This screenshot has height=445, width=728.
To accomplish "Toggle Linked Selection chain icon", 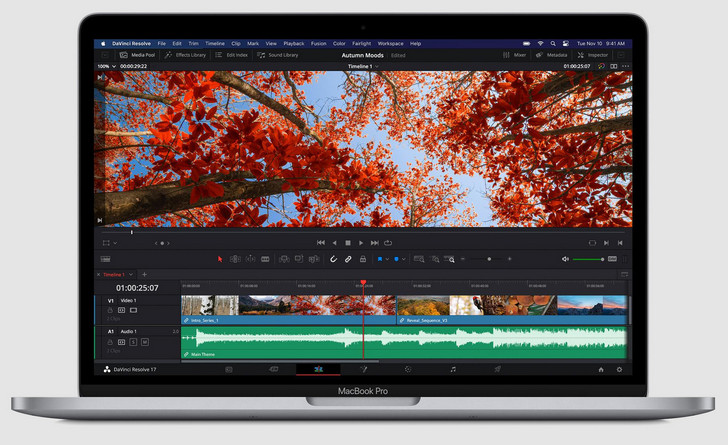I will (348, 259).
